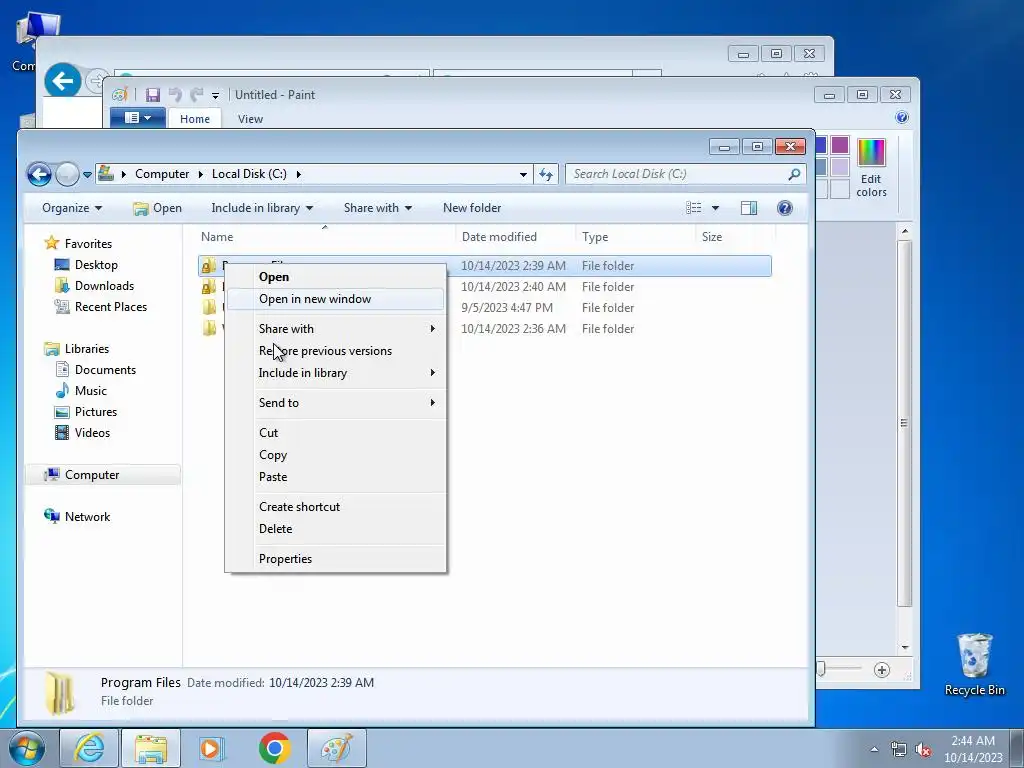
Task: Click Paint save icon in quick access
Action: click(153, 95)
